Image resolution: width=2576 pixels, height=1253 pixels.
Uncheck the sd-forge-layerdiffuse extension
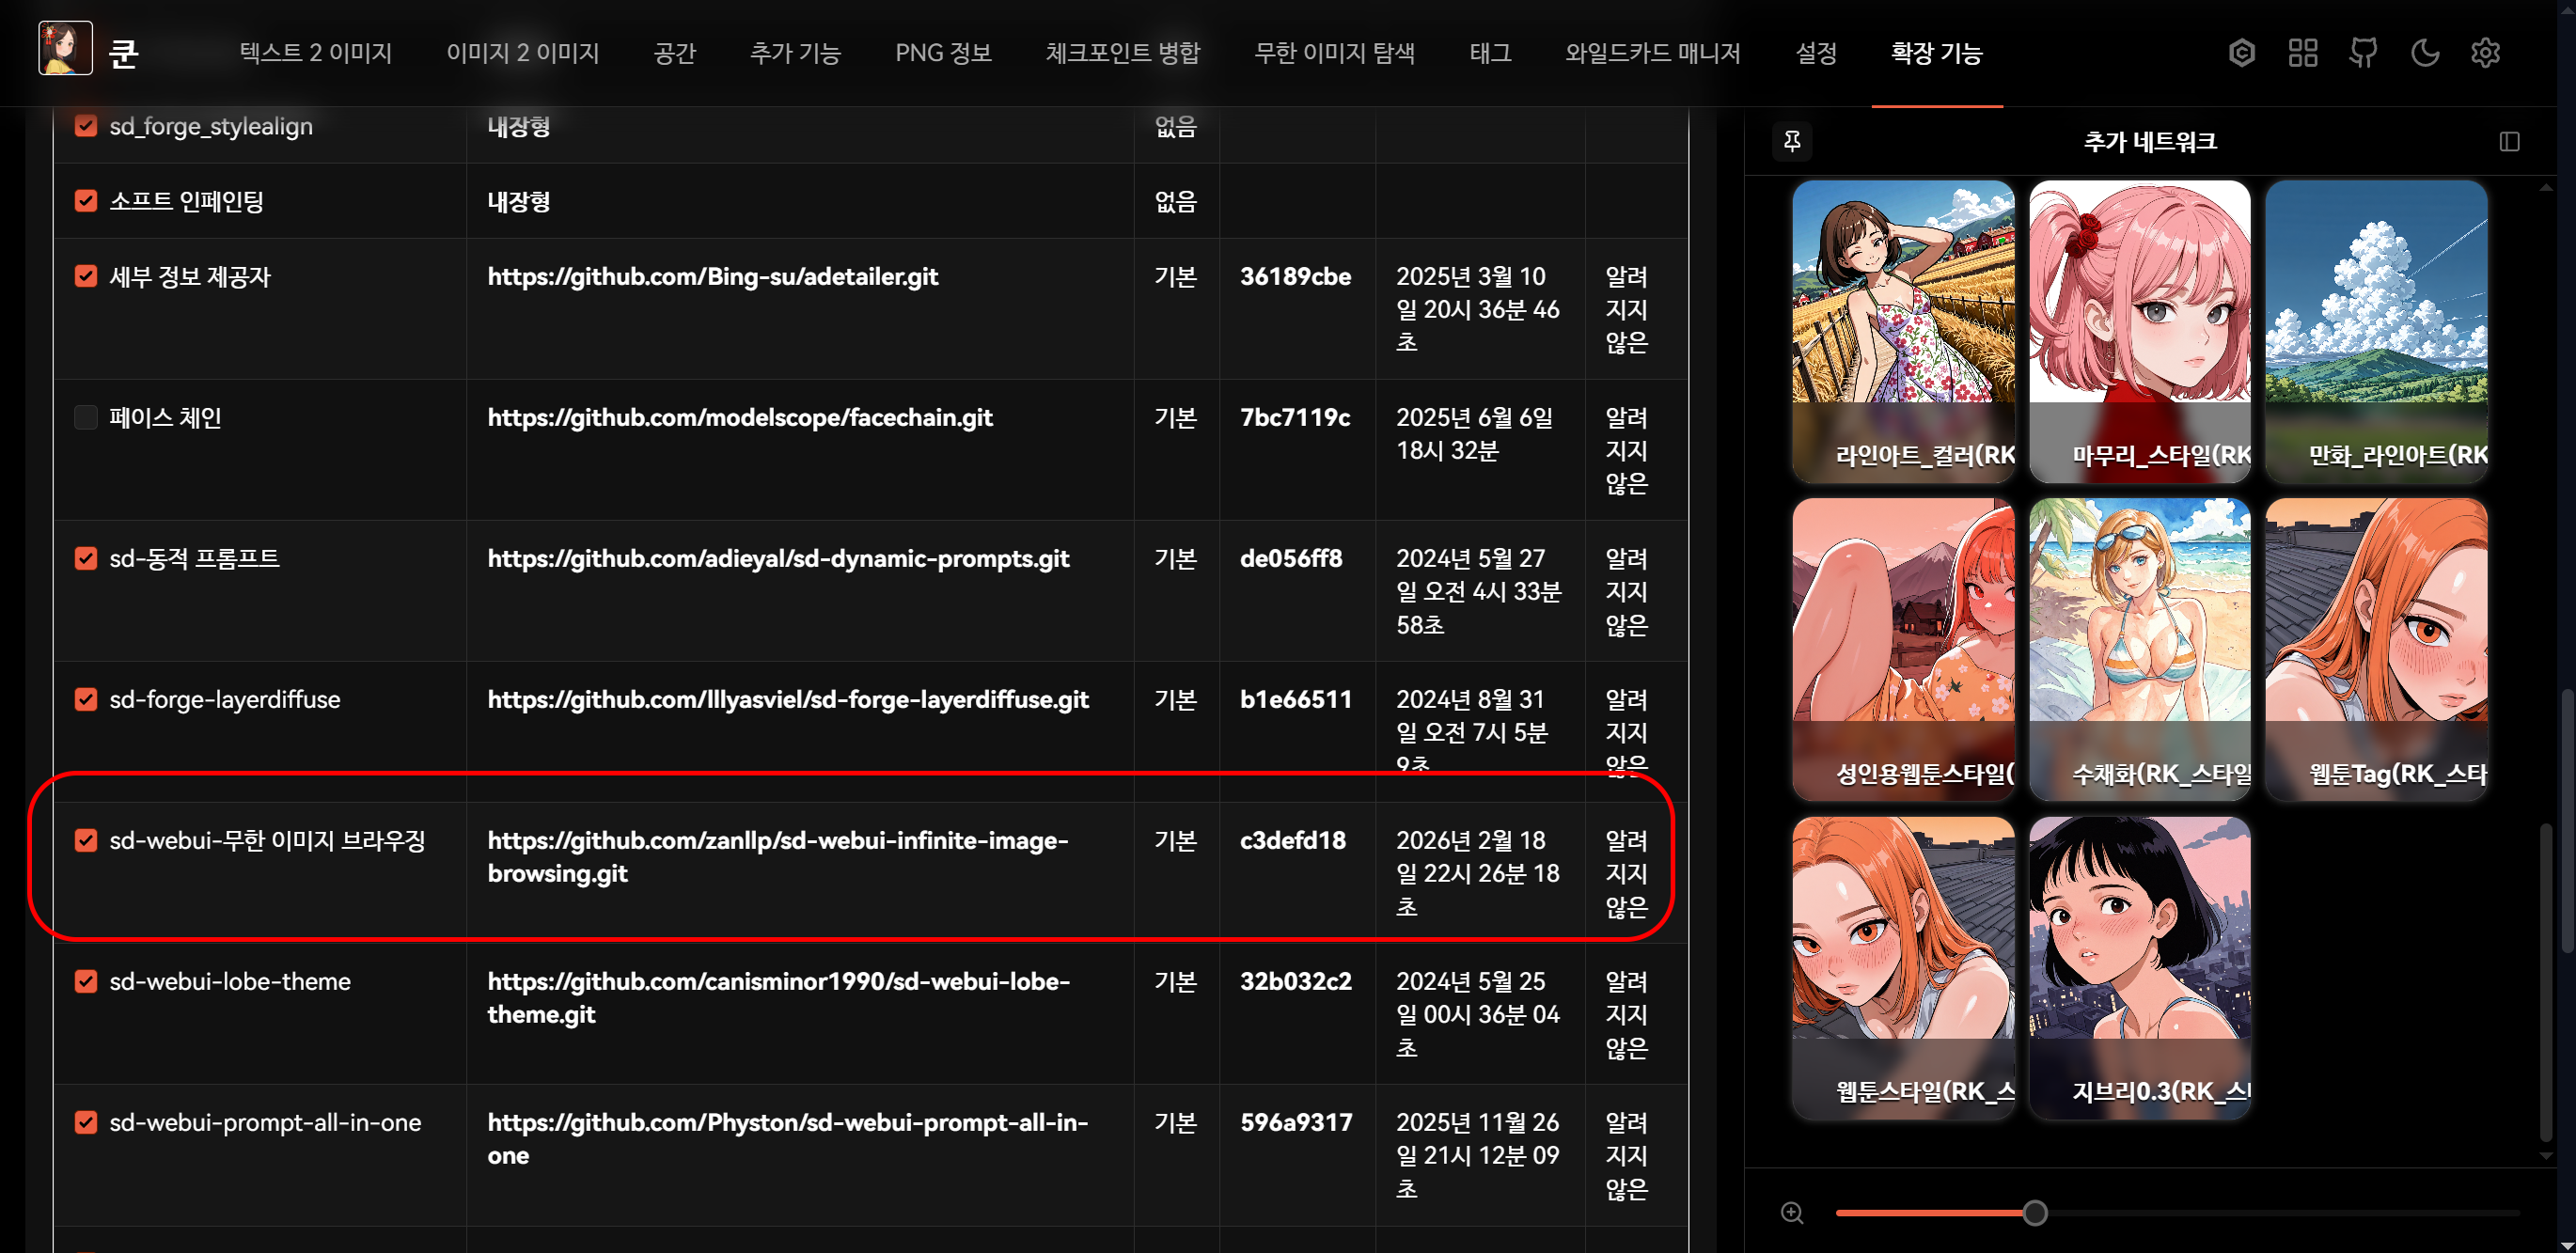(x=86, y=699)
